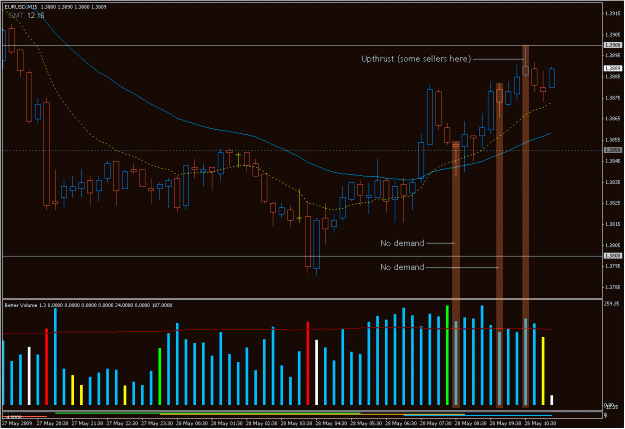Click the yellow doji candle near 28 May 03:00
The image size is (625, 429).
[x=299, y=205]
